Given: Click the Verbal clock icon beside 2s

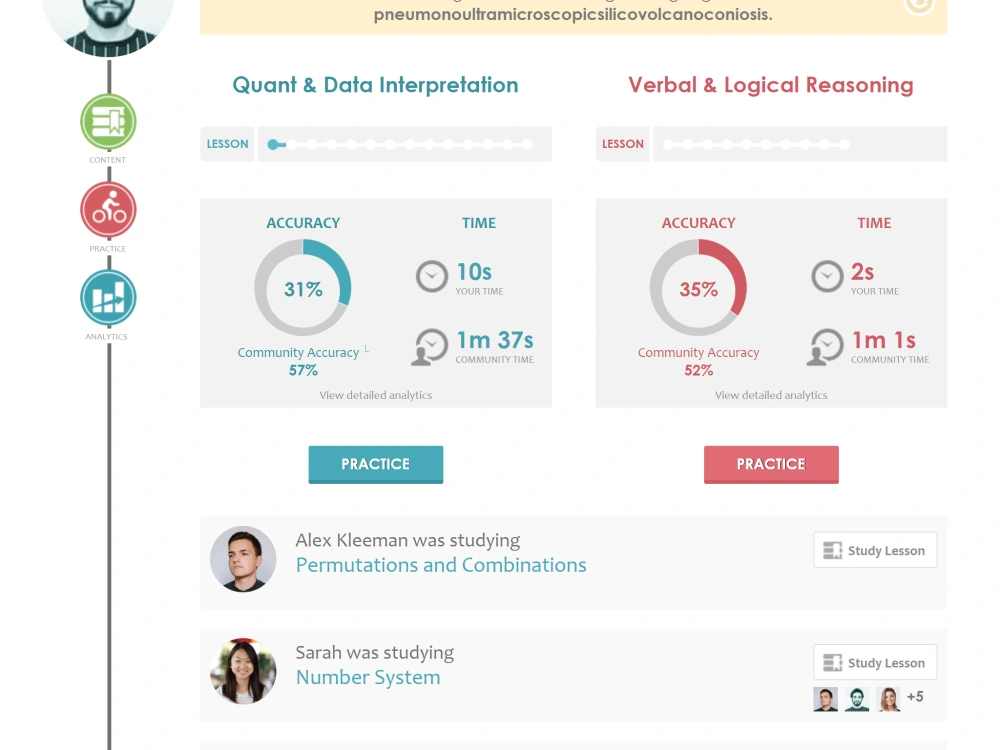Looking at the screenshot, I should 827,277.
